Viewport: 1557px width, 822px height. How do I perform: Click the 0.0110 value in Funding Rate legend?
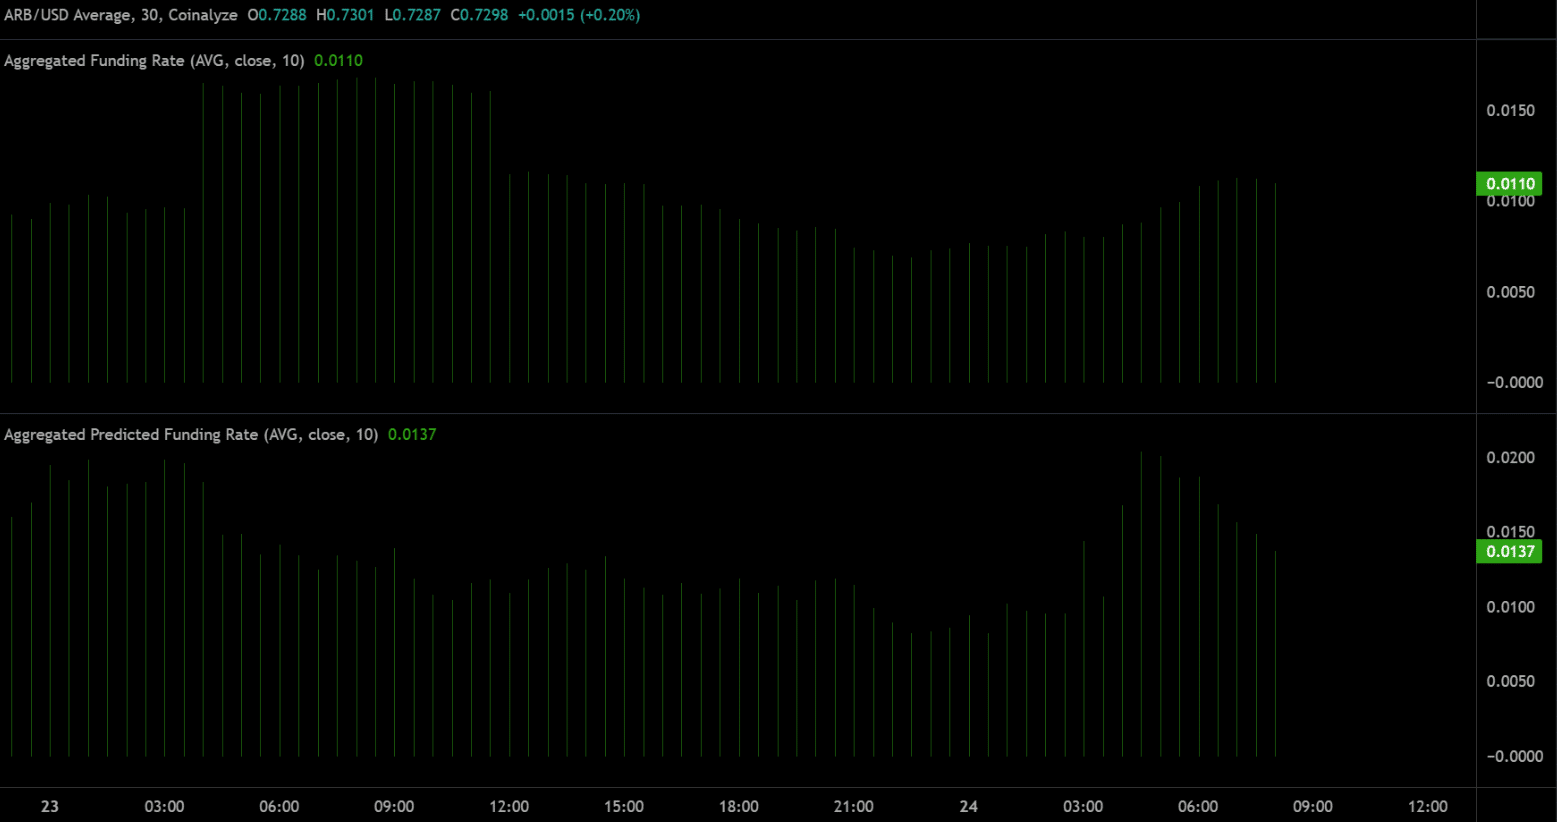[x=338, y=61]
